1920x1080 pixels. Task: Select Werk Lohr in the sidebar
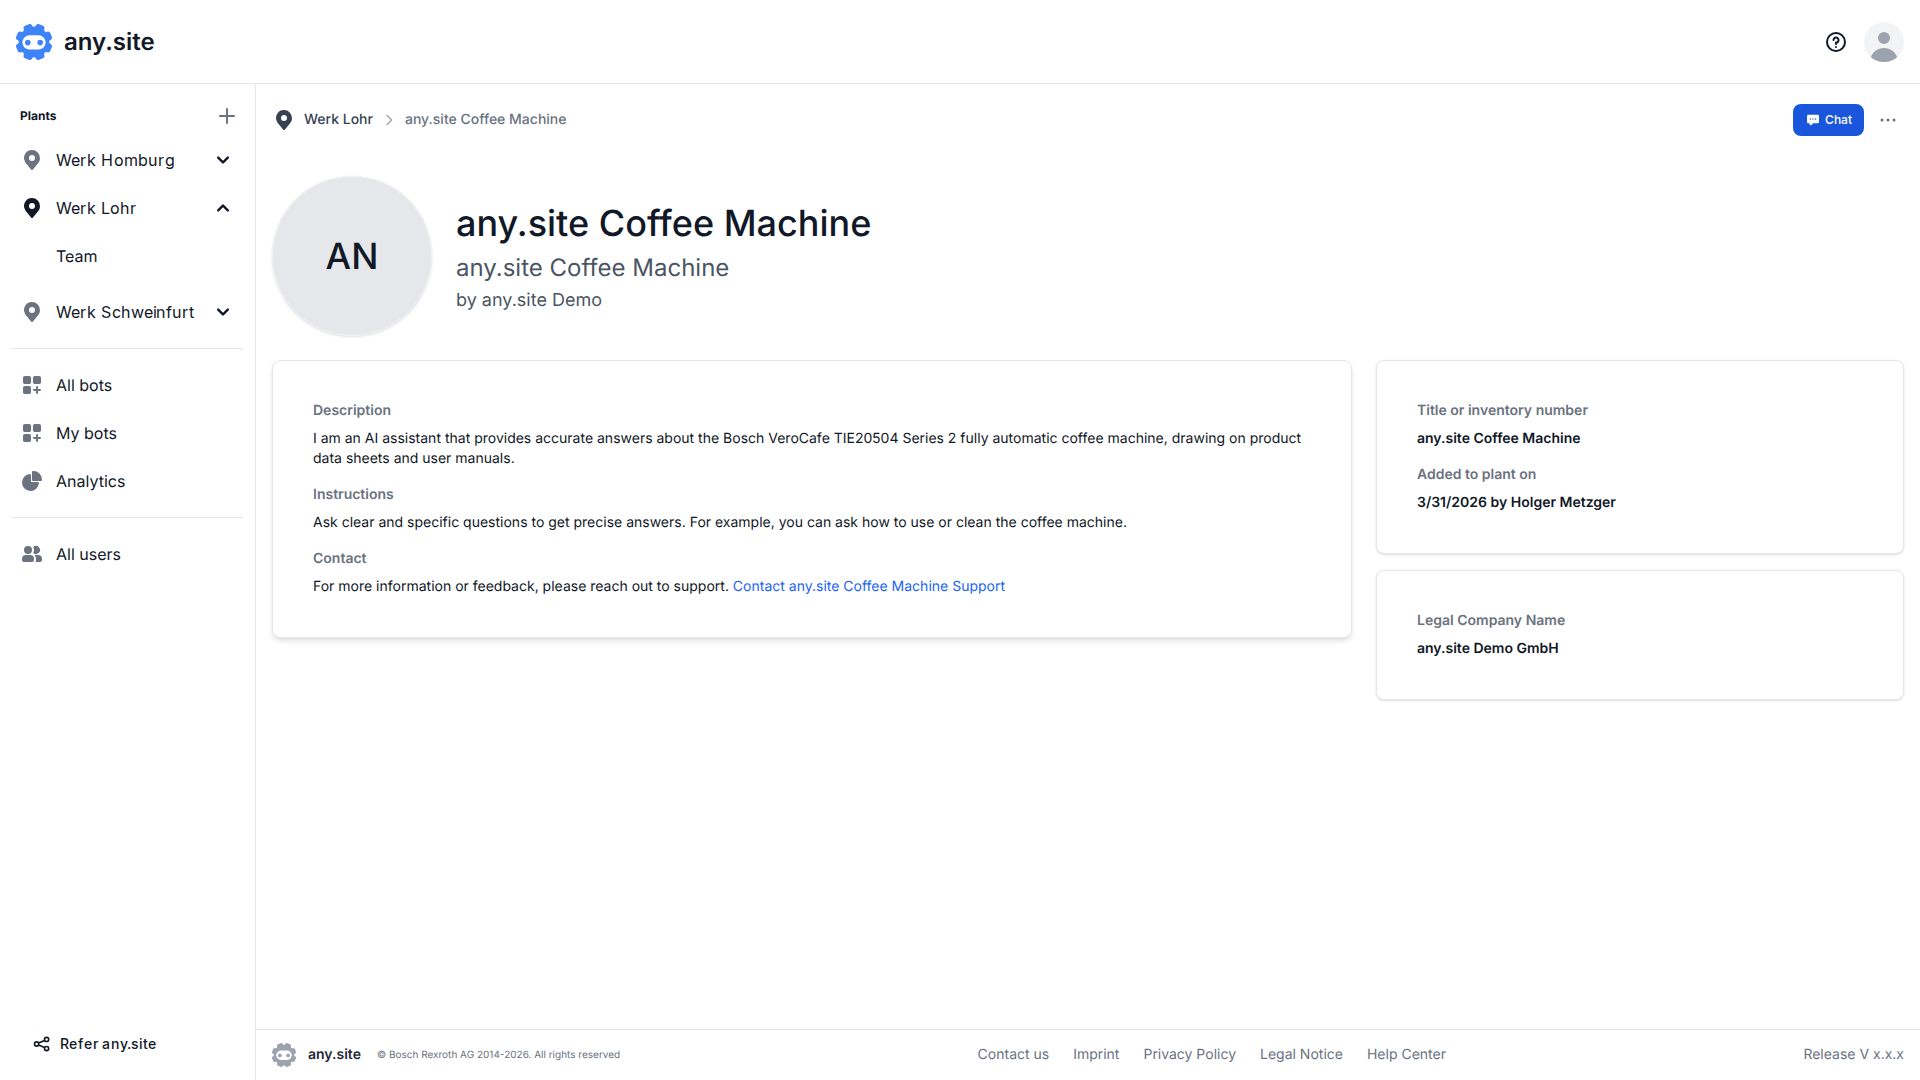click(96, 208)
